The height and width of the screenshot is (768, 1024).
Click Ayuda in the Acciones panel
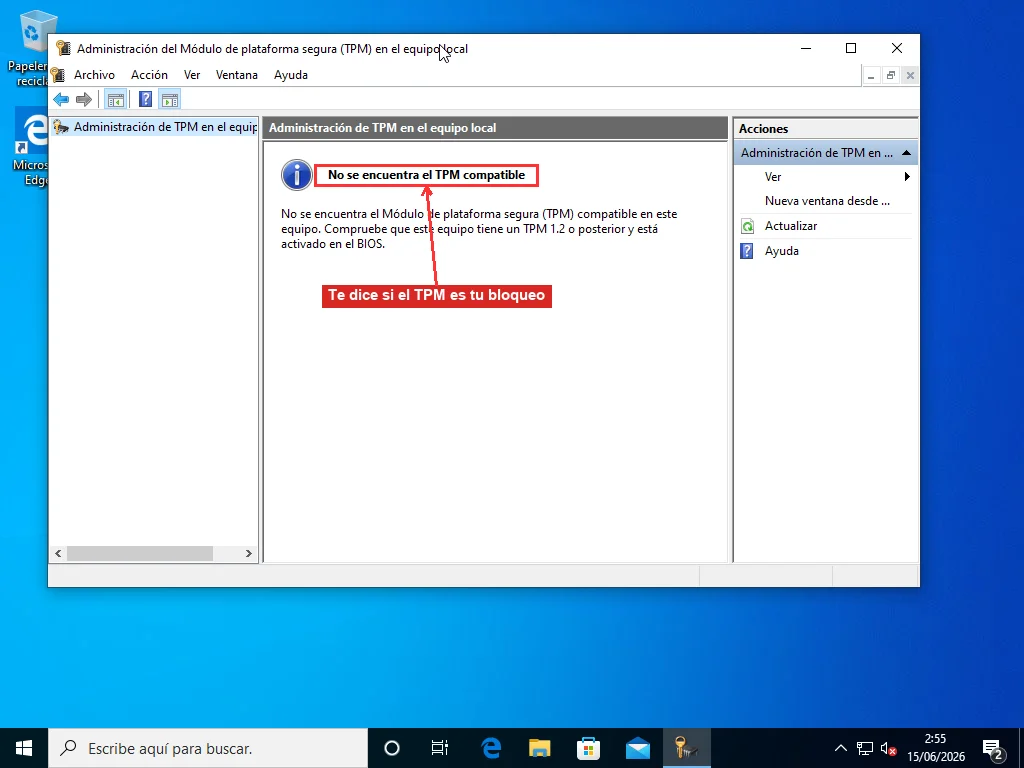click(782, 251)
